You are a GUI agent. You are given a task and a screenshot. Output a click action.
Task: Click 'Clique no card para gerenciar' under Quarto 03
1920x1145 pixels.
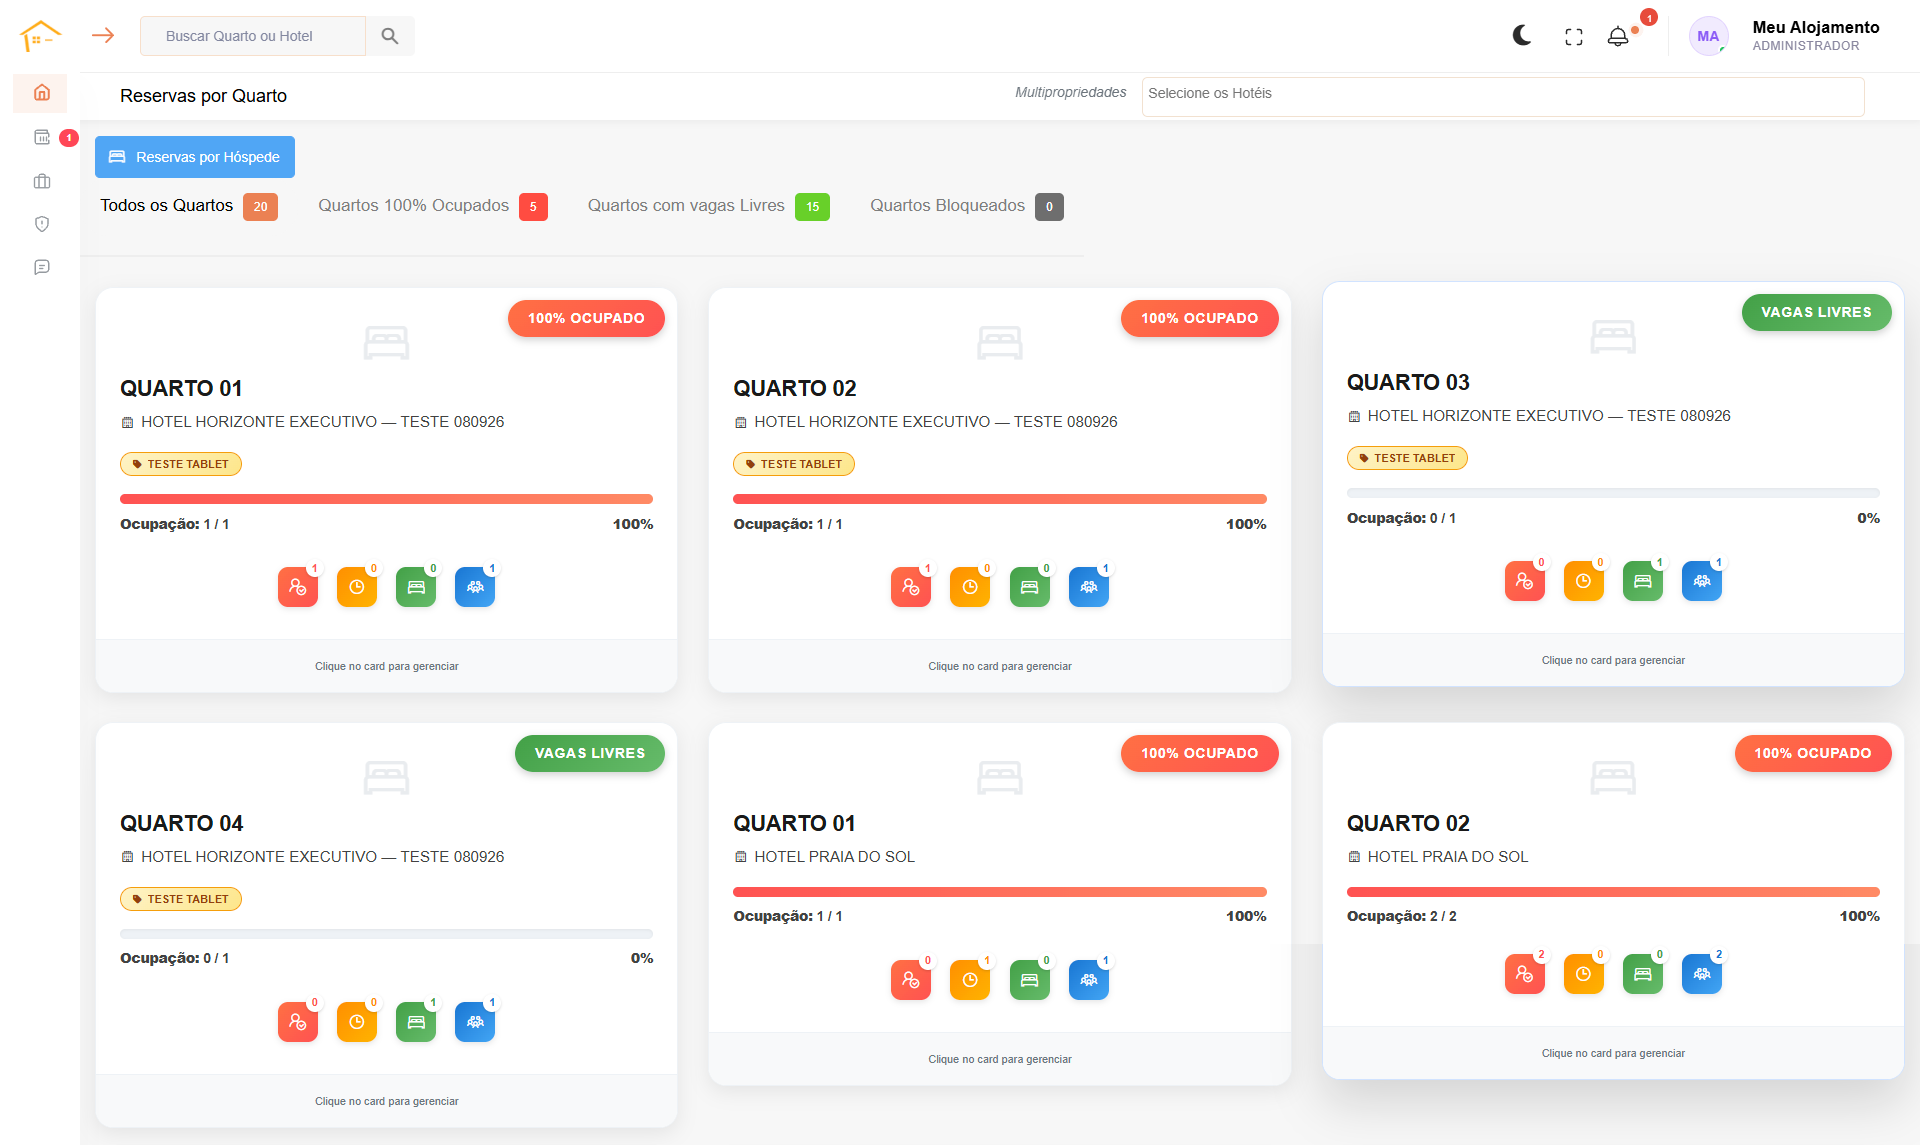pyautogui.click(x=1613, y=660)
